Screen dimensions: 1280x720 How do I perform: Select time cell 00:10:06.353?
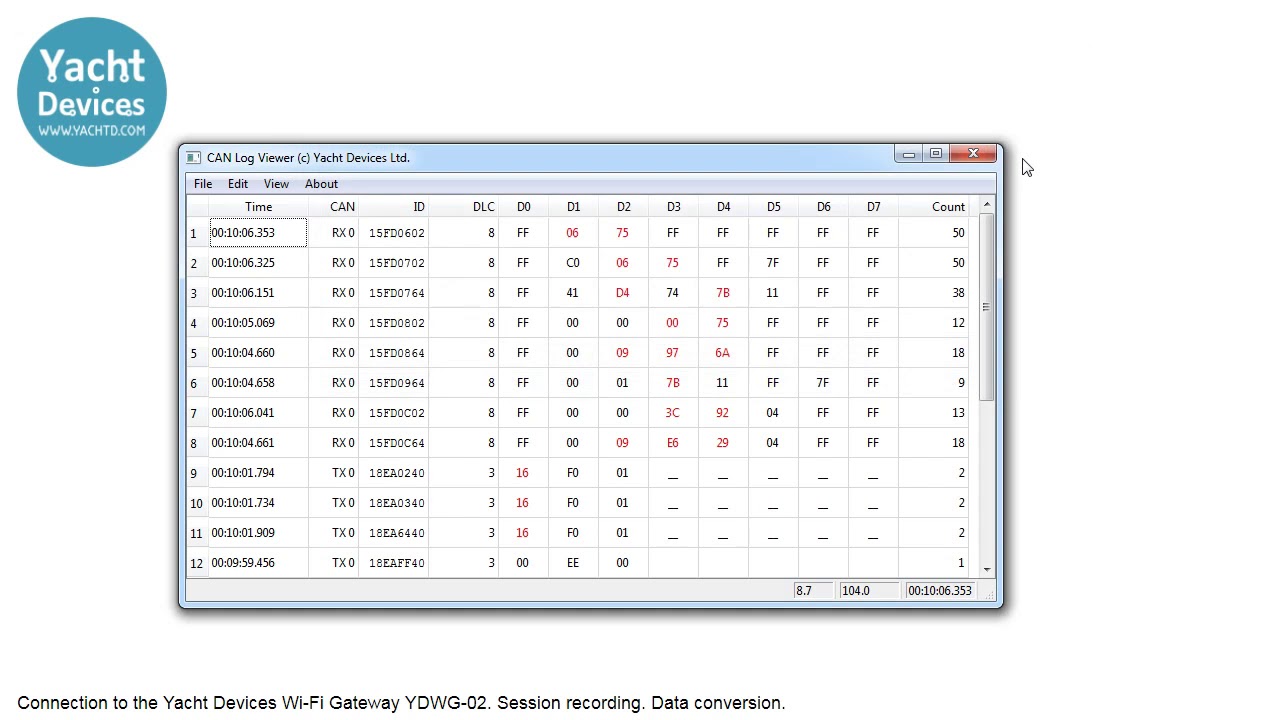coord(258,233)
